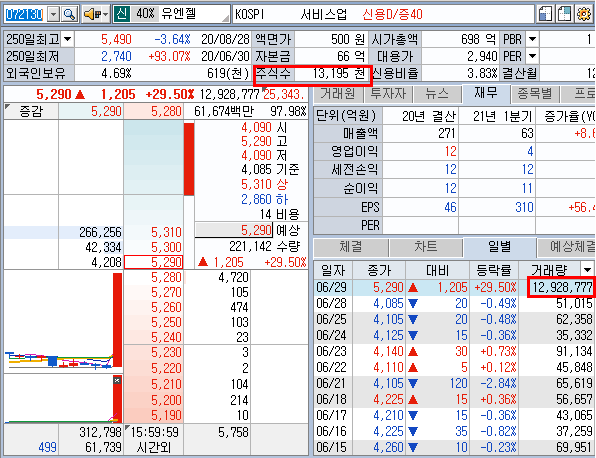Select the 06/29 daily row

point(454,287)
